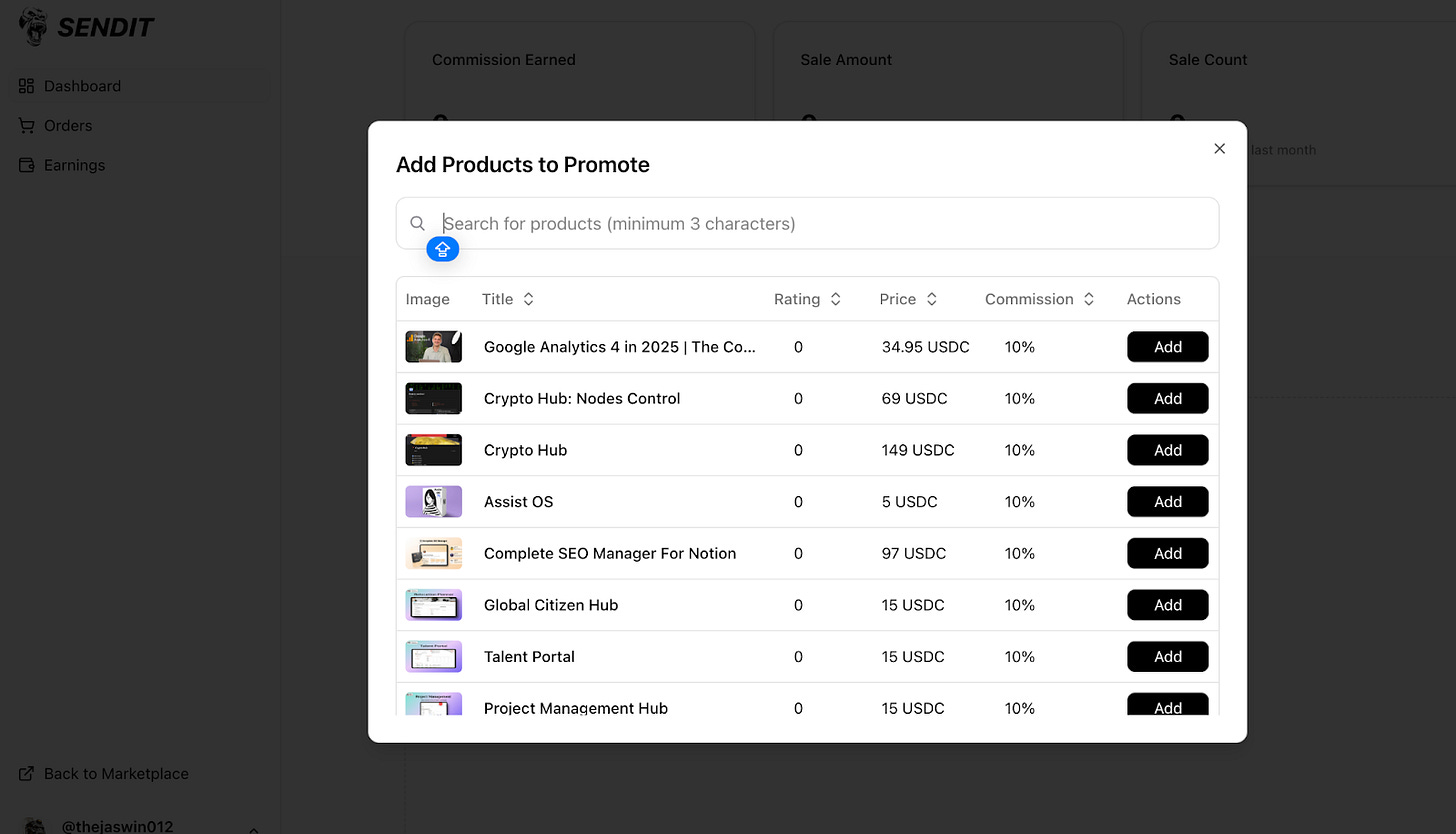The image size is (1456, 834).
Task: Click the Global Citizen Hub title
Action: [x=551, y=605]
